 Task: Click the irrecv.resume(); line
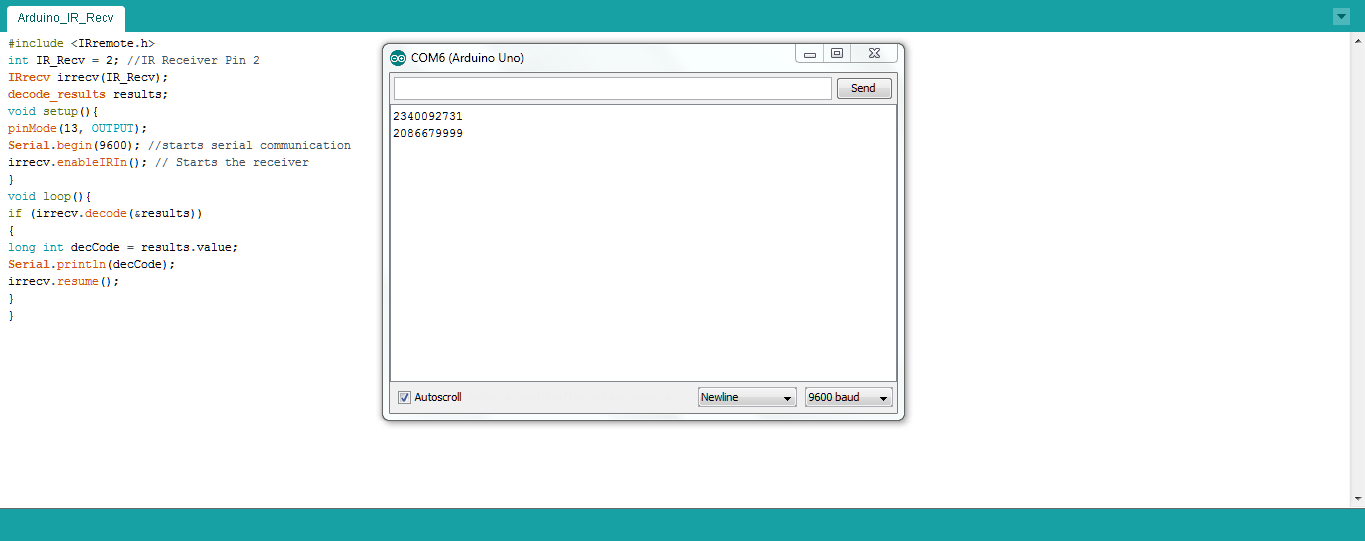pyautogui.click(x=63, y=281)
